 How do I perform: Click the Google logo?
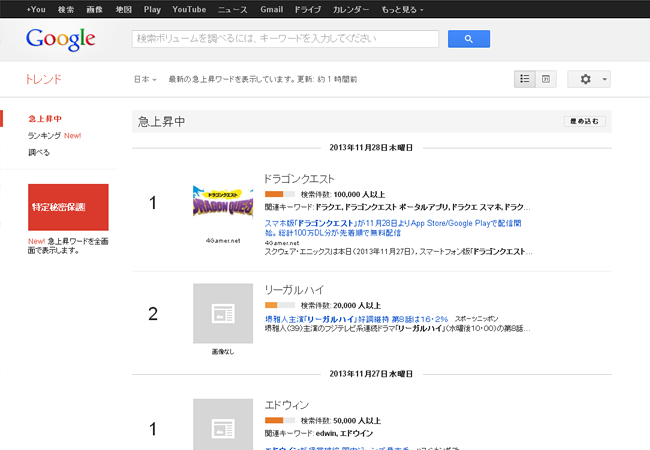pos(61,40)
